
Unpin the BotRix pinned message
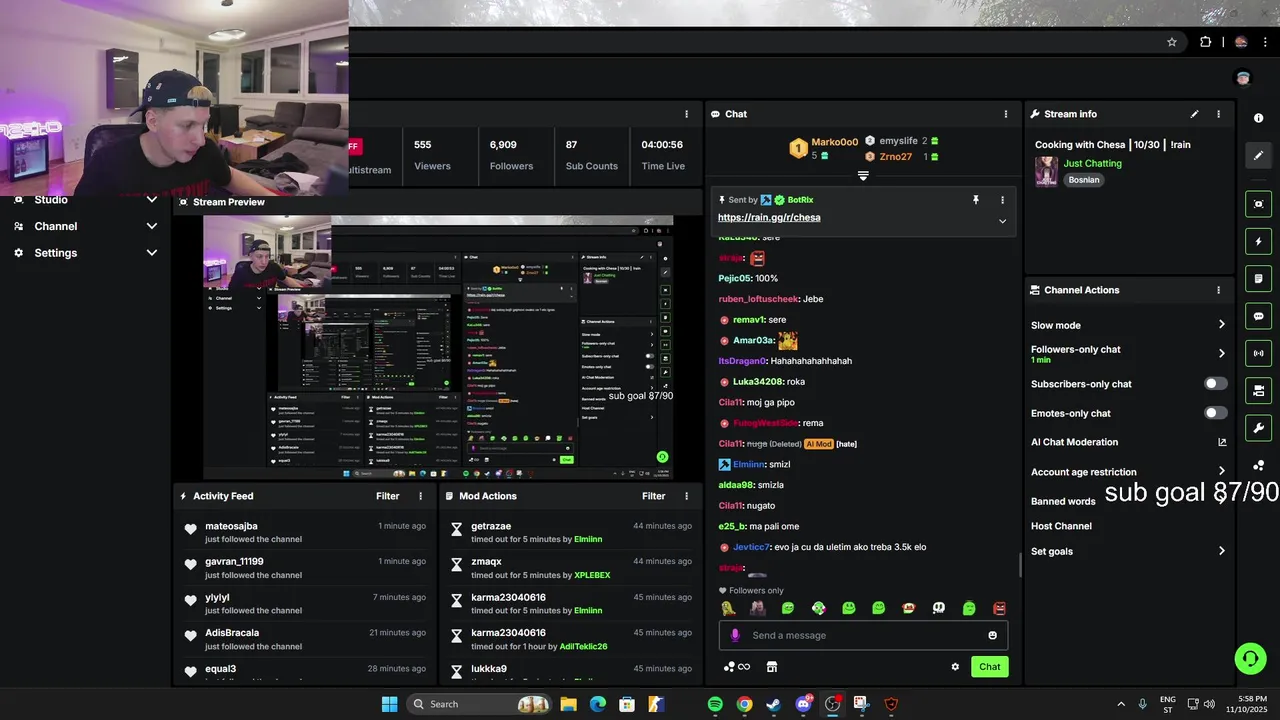click(x=976, y=200)
